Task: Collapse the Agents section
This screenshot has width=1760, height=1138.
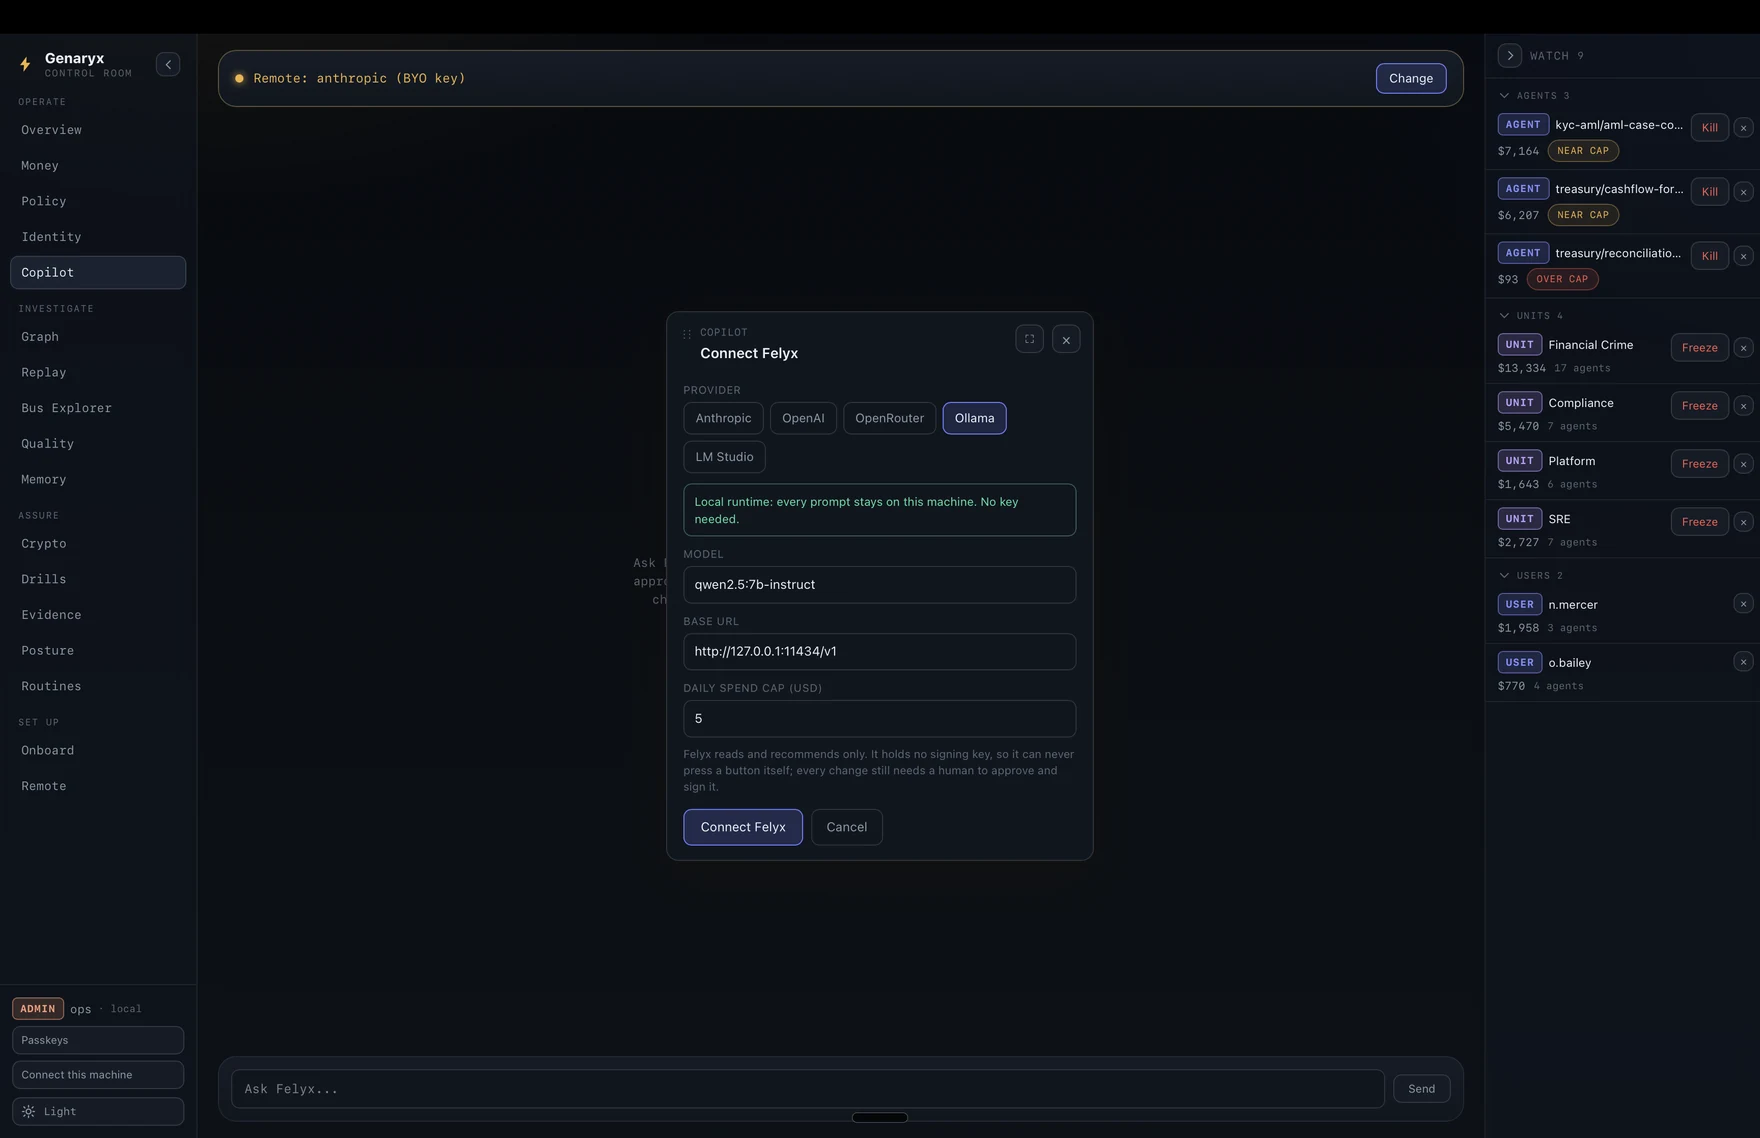Action: click(1504, 96)
